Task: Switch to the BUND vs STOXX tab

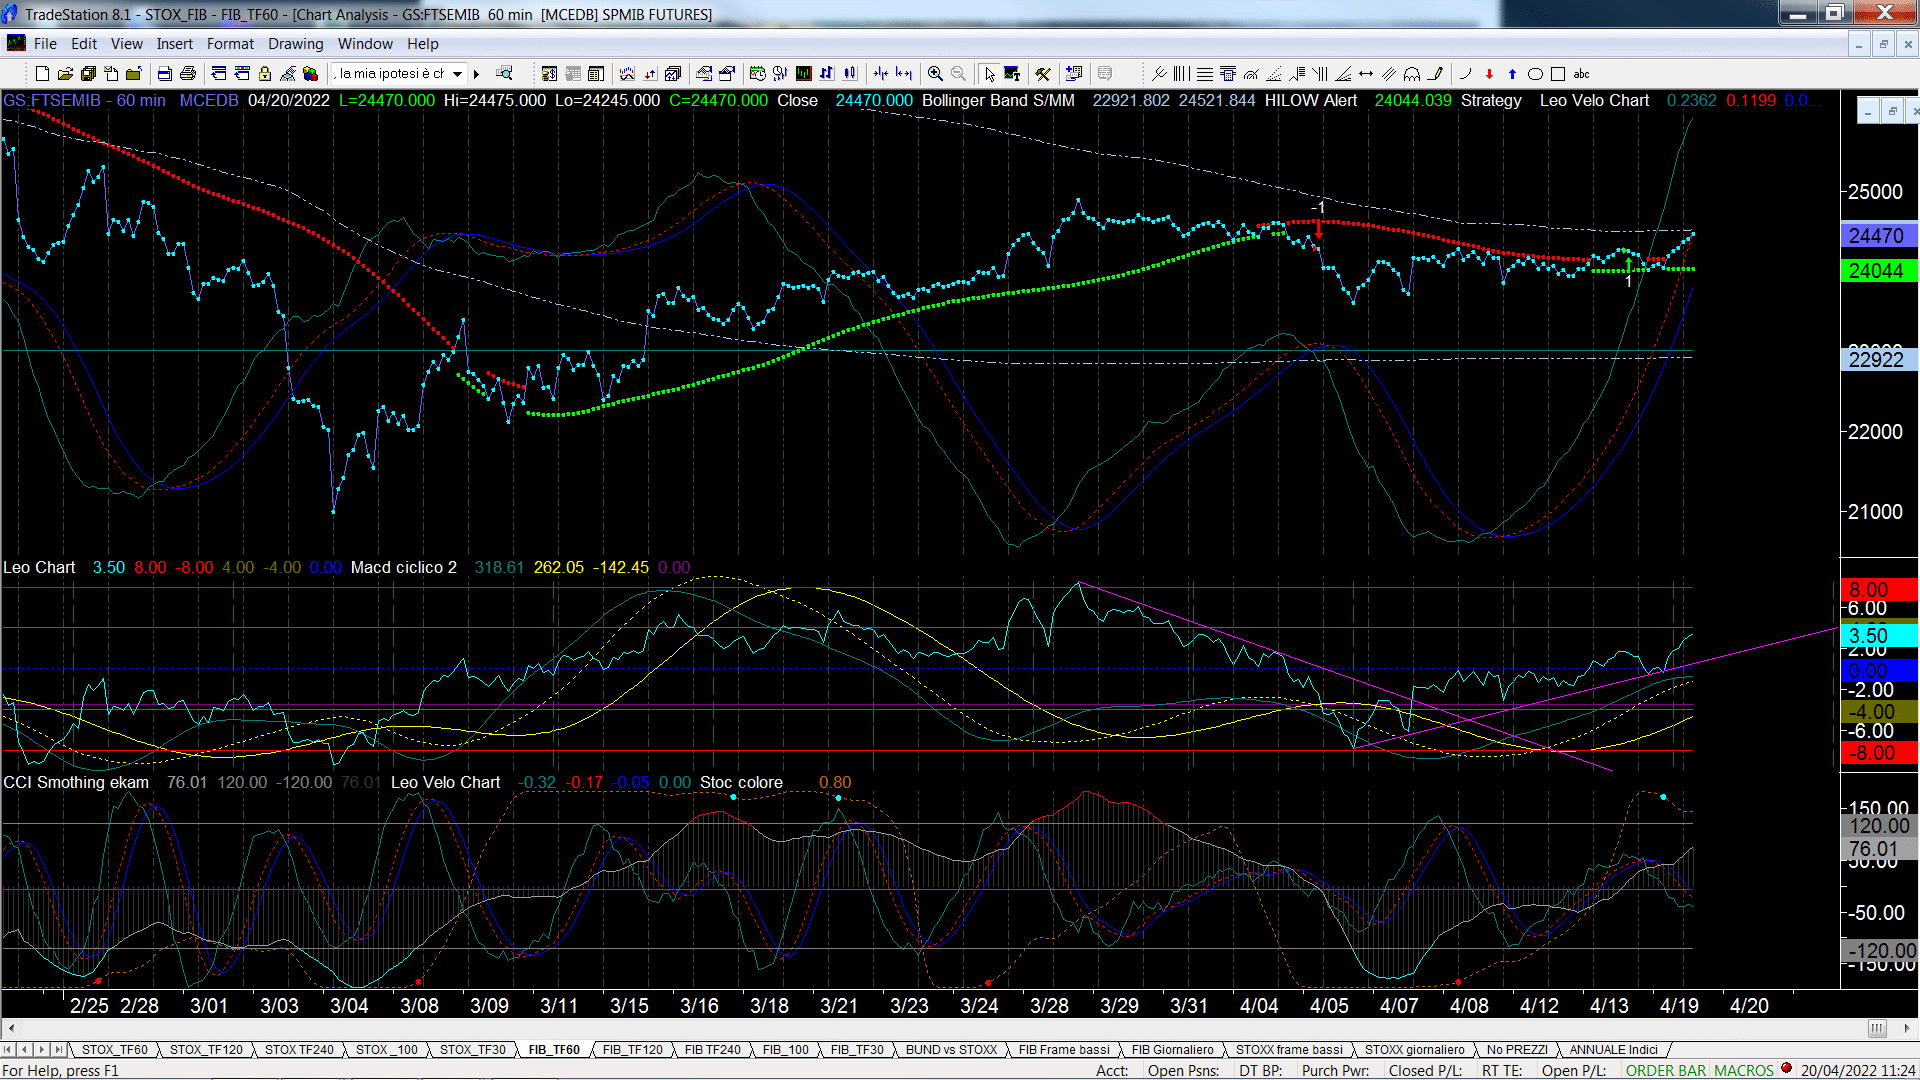Action: click(x=951, y=1050)
